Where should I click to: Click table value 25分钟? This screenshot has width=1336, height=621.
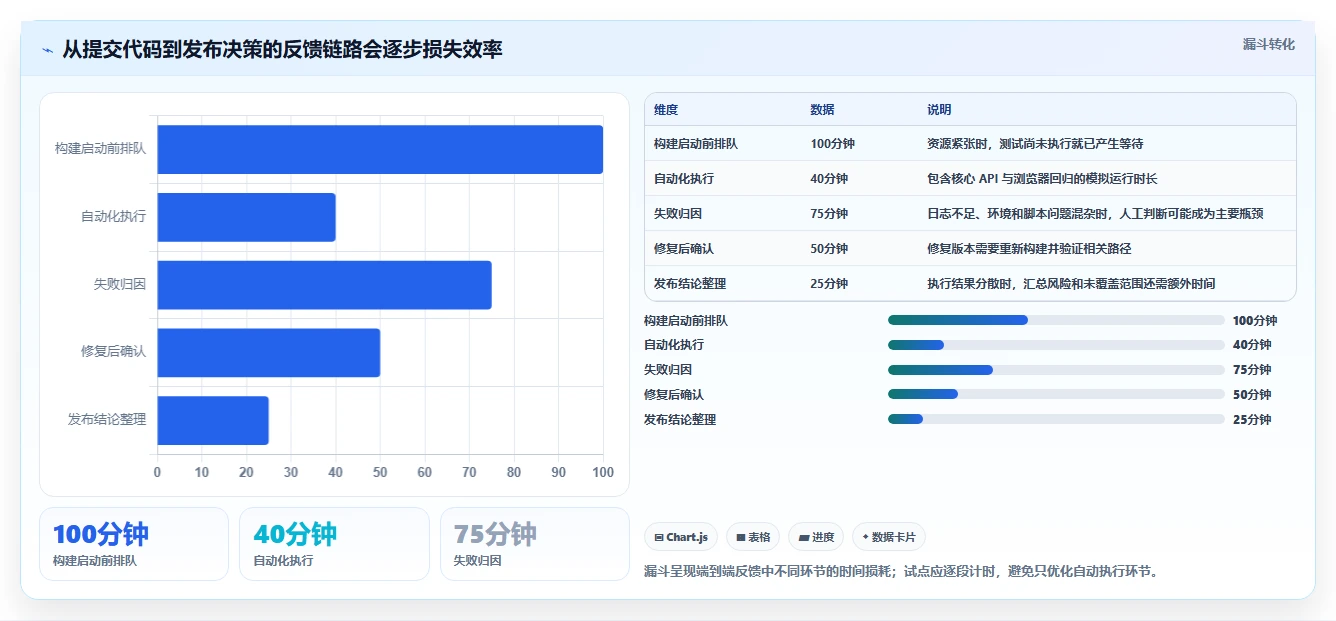829,284
